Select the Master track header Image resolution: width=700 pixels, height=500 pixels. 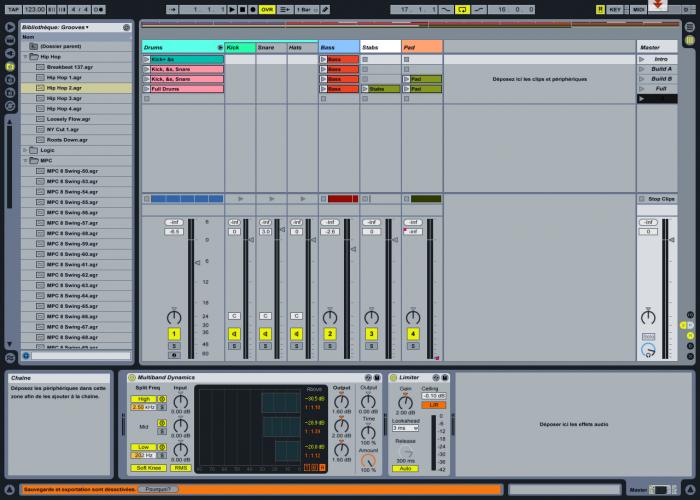click(657, 47)
